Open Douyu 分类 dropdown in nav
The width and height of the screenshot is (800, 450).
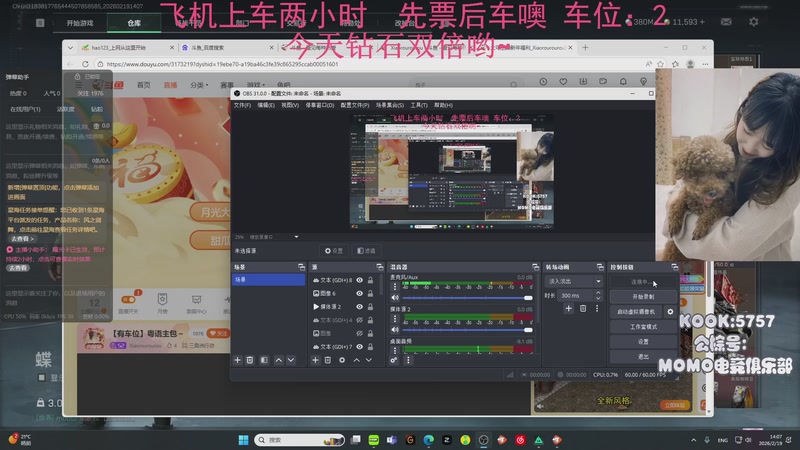coord(199,85)
